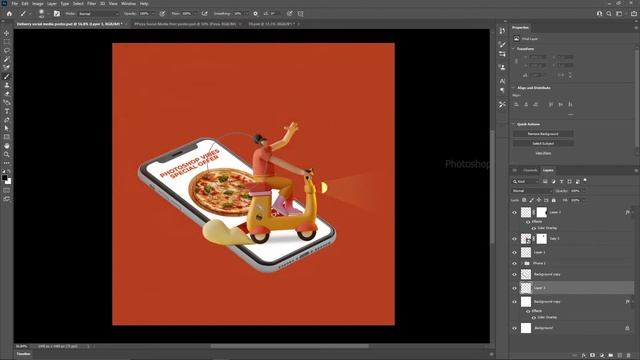The image size is (640, 360).
Task: Click the Home icon in options bar
Action: (9, 13)
